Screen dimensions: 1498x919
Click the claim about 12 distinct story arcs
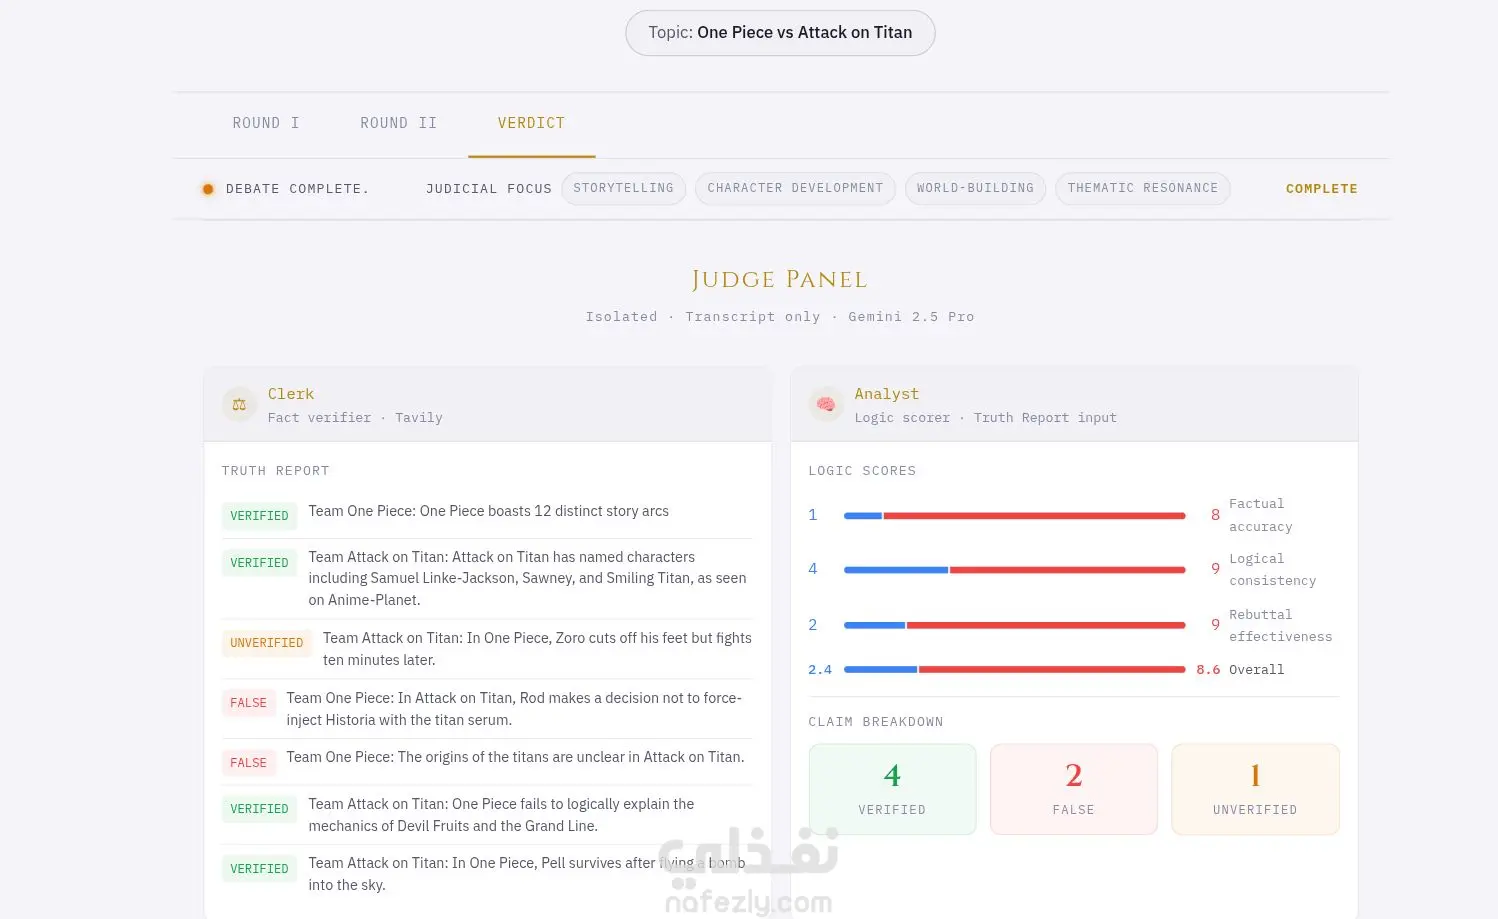tap(489, 511)
